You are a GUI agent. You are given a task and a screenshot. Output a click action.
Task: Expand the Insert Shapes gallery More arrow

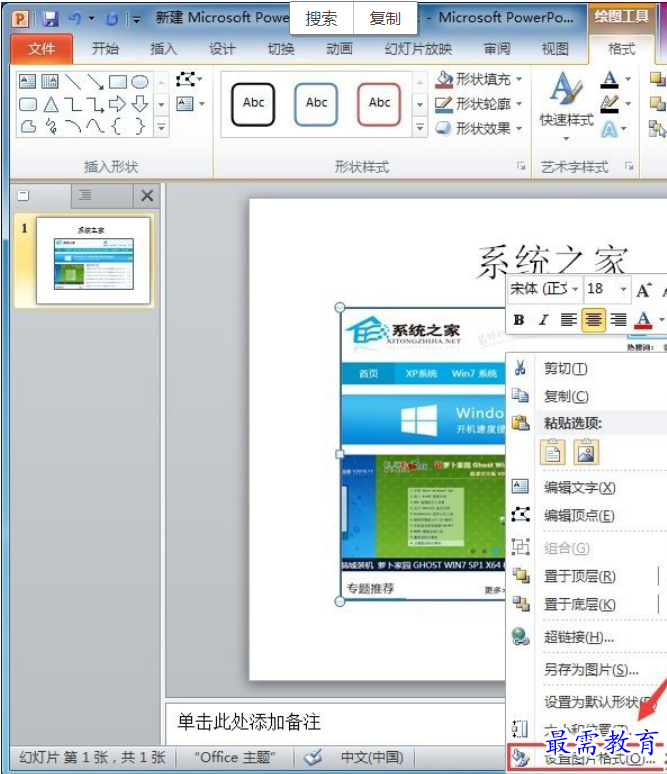tap(161, 127)
